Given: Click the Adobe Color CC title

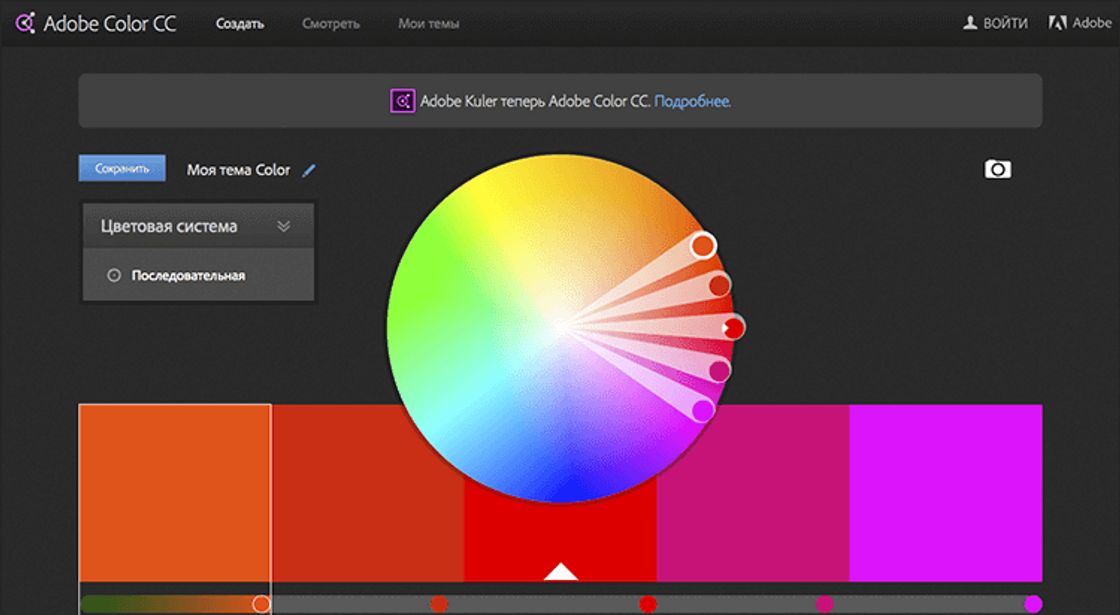Looking at the screenshot, I should pos(109,24).
